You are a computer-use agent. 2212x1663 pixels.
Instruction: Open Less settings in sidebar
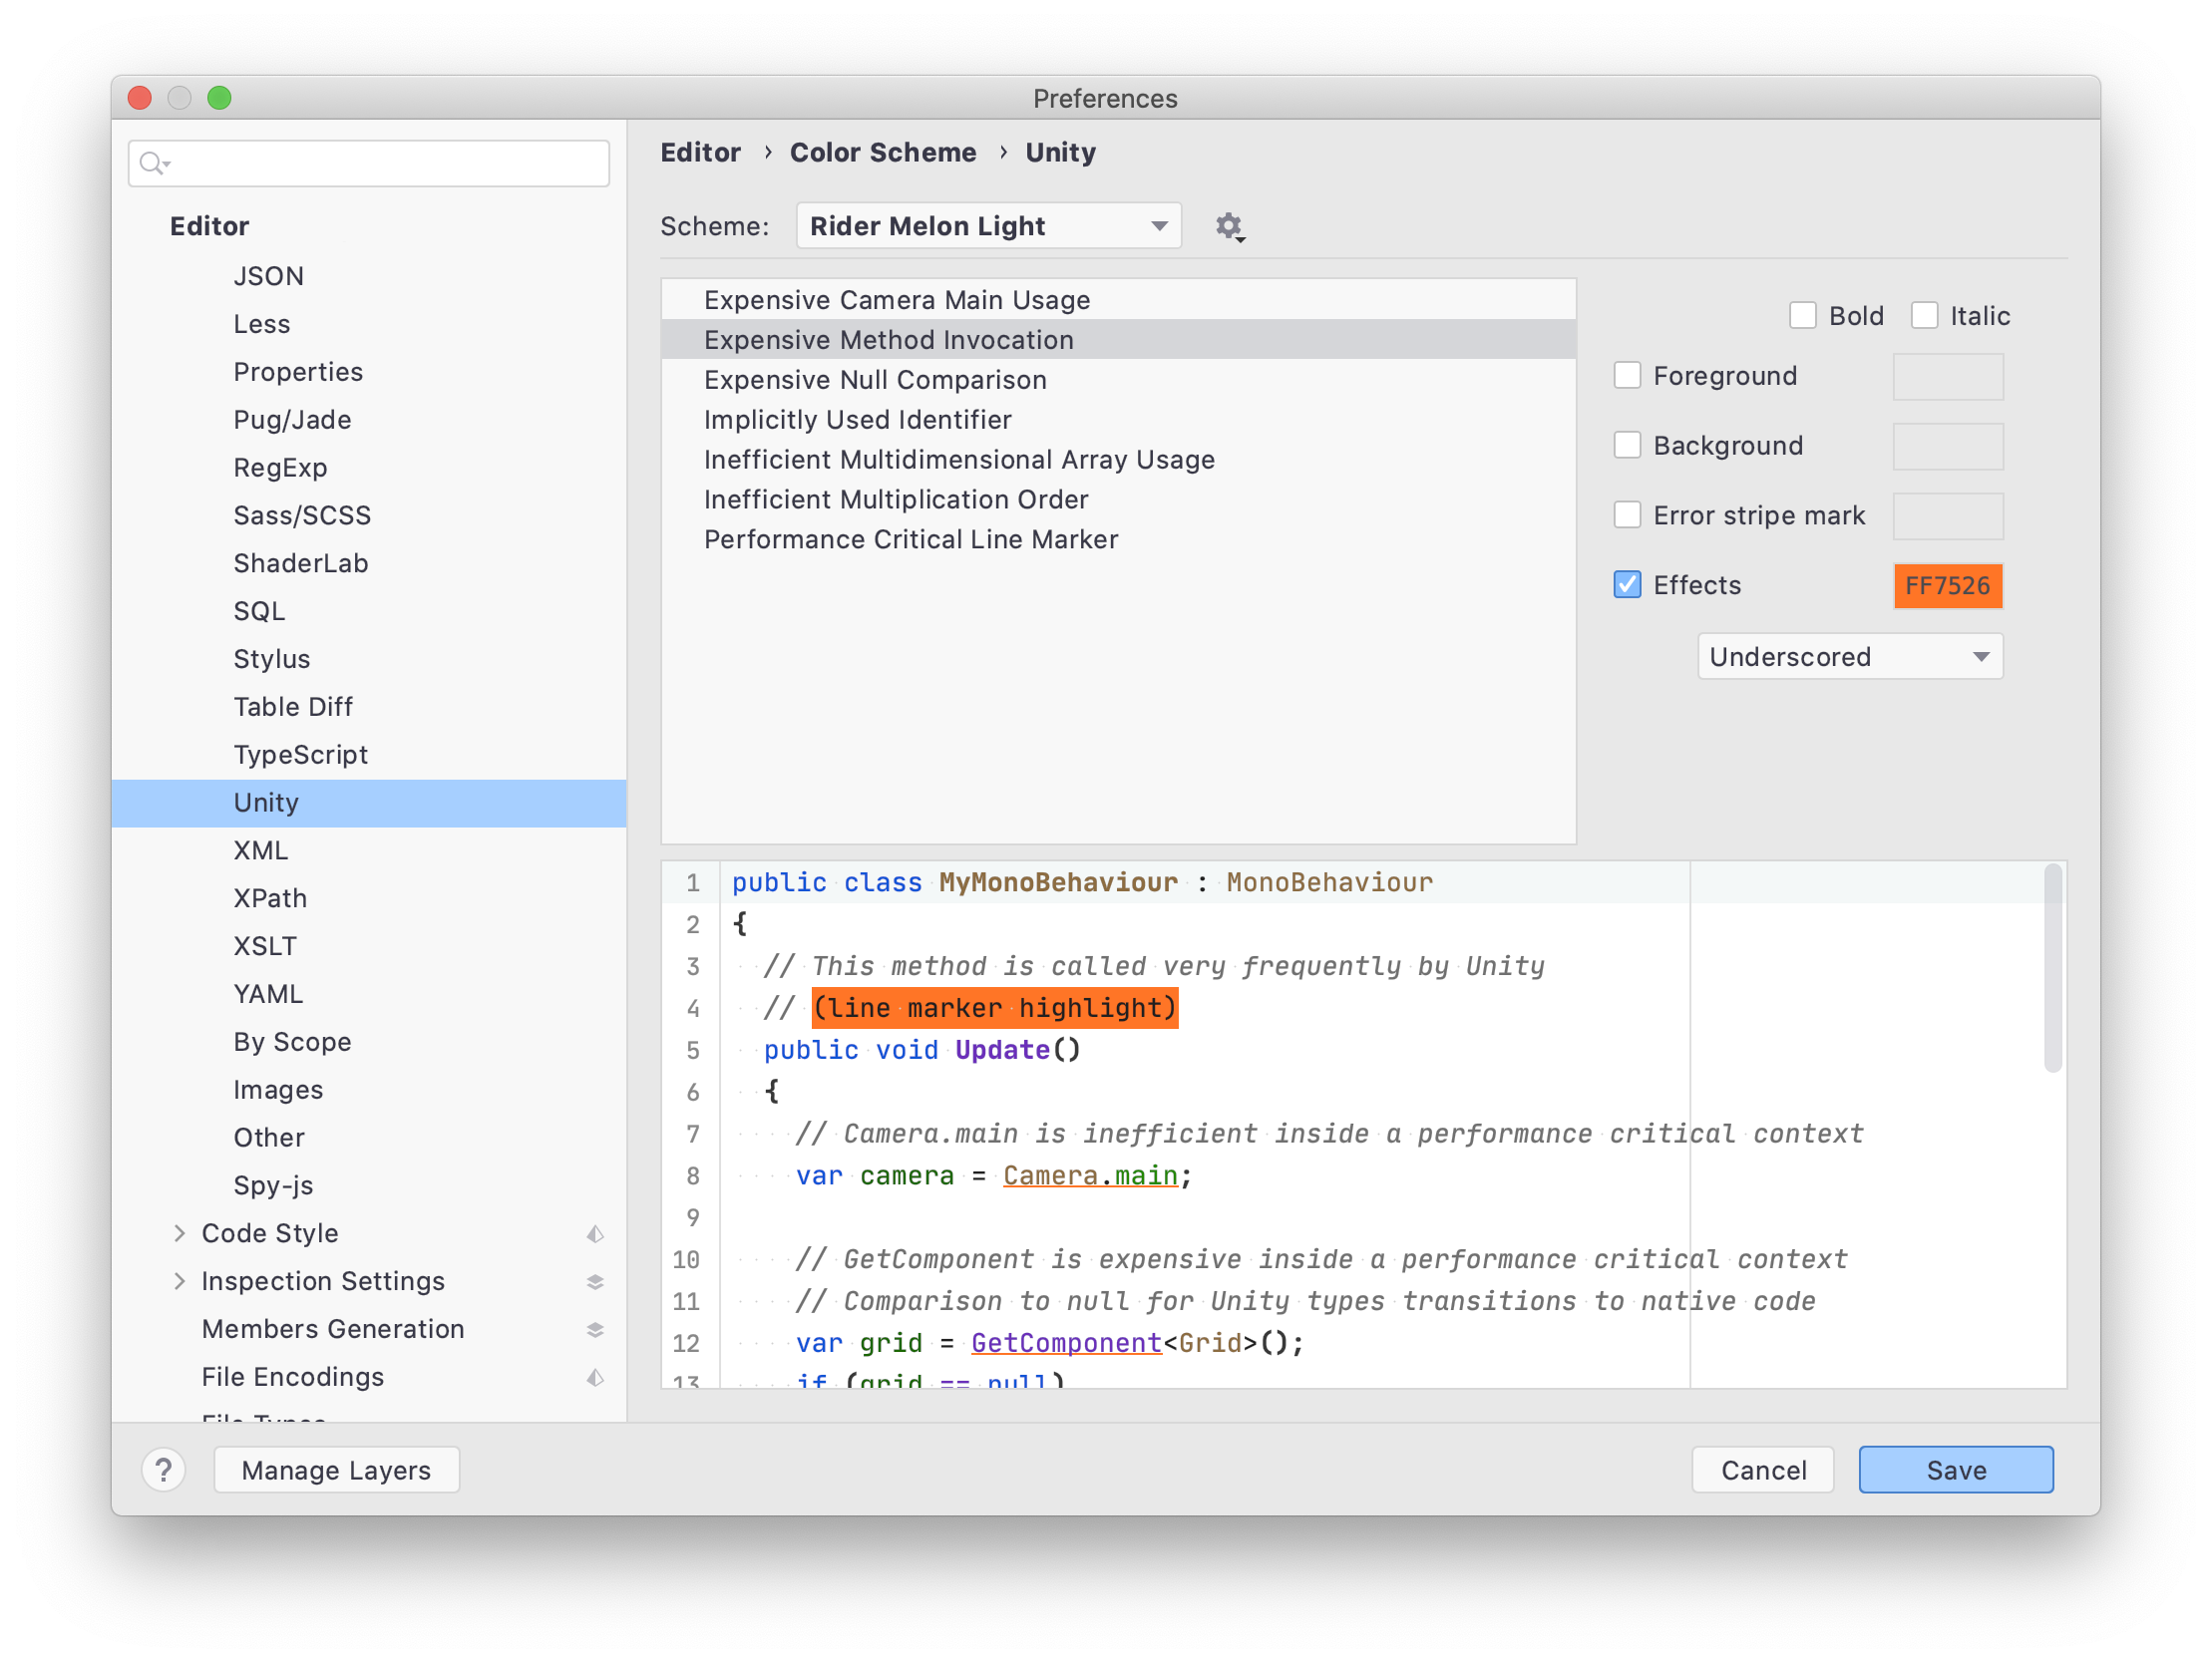(x=369, y=325)
